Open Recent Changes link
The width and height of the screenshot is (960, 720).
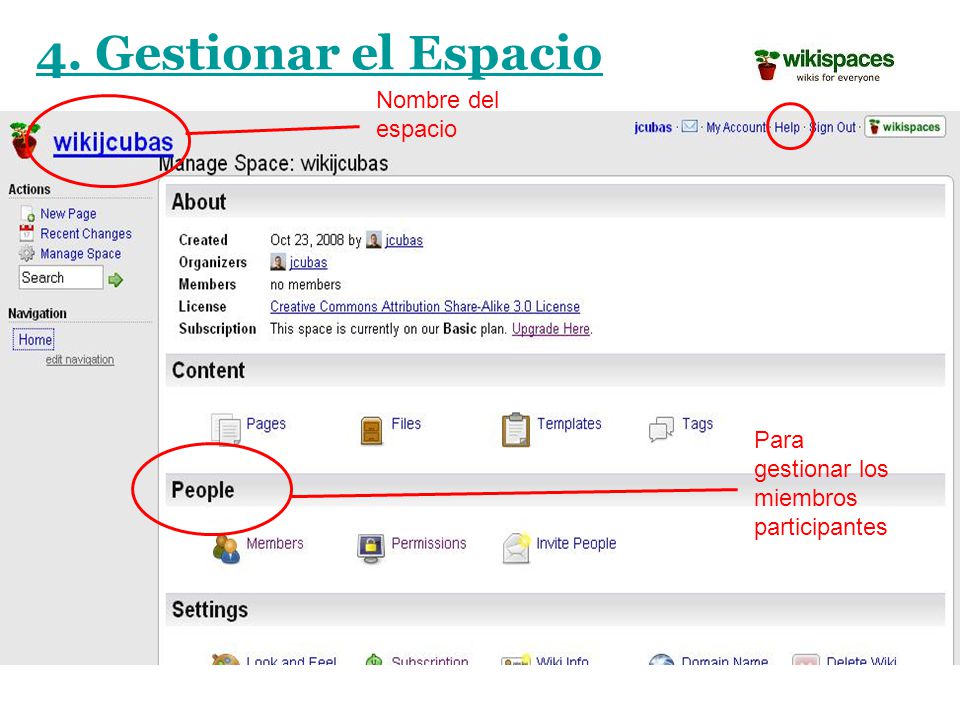[86, 234]
